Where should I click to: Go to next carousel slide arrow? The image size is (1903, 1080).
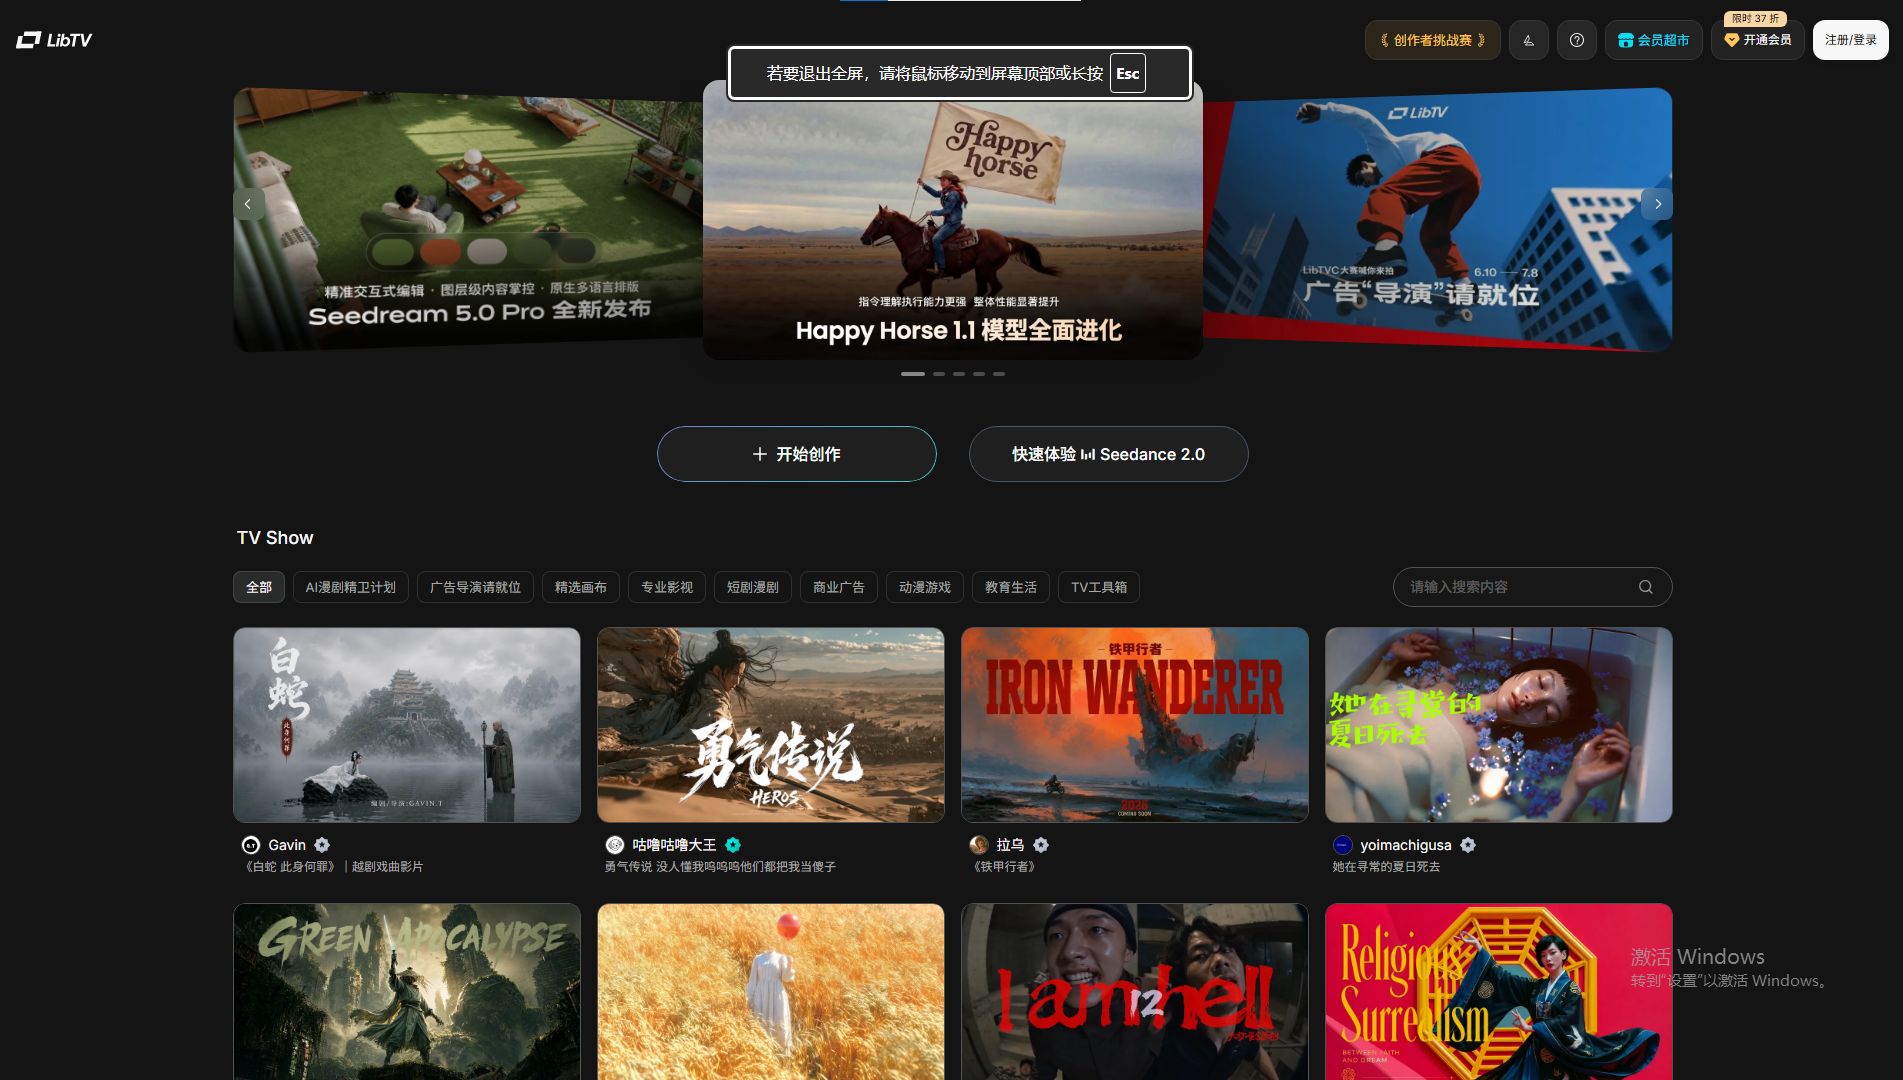click(x=1657, y=204)
